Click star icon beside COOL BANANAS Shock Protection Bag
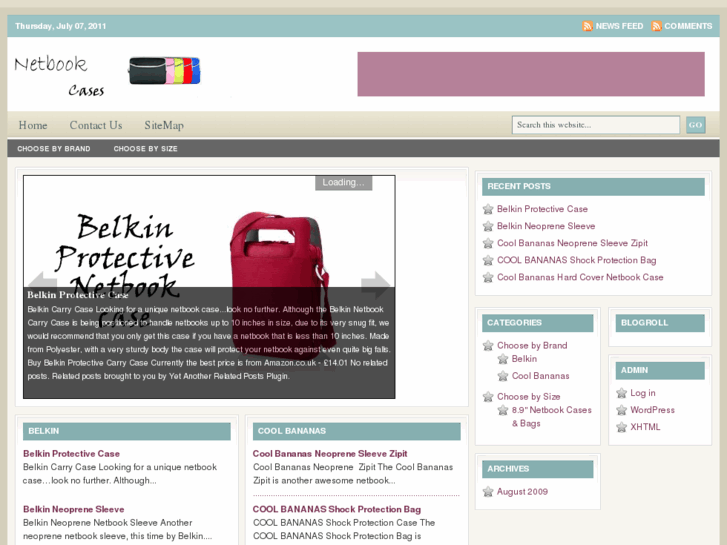The width and height of the screenshot is (727, 545). tap(488, 260)
